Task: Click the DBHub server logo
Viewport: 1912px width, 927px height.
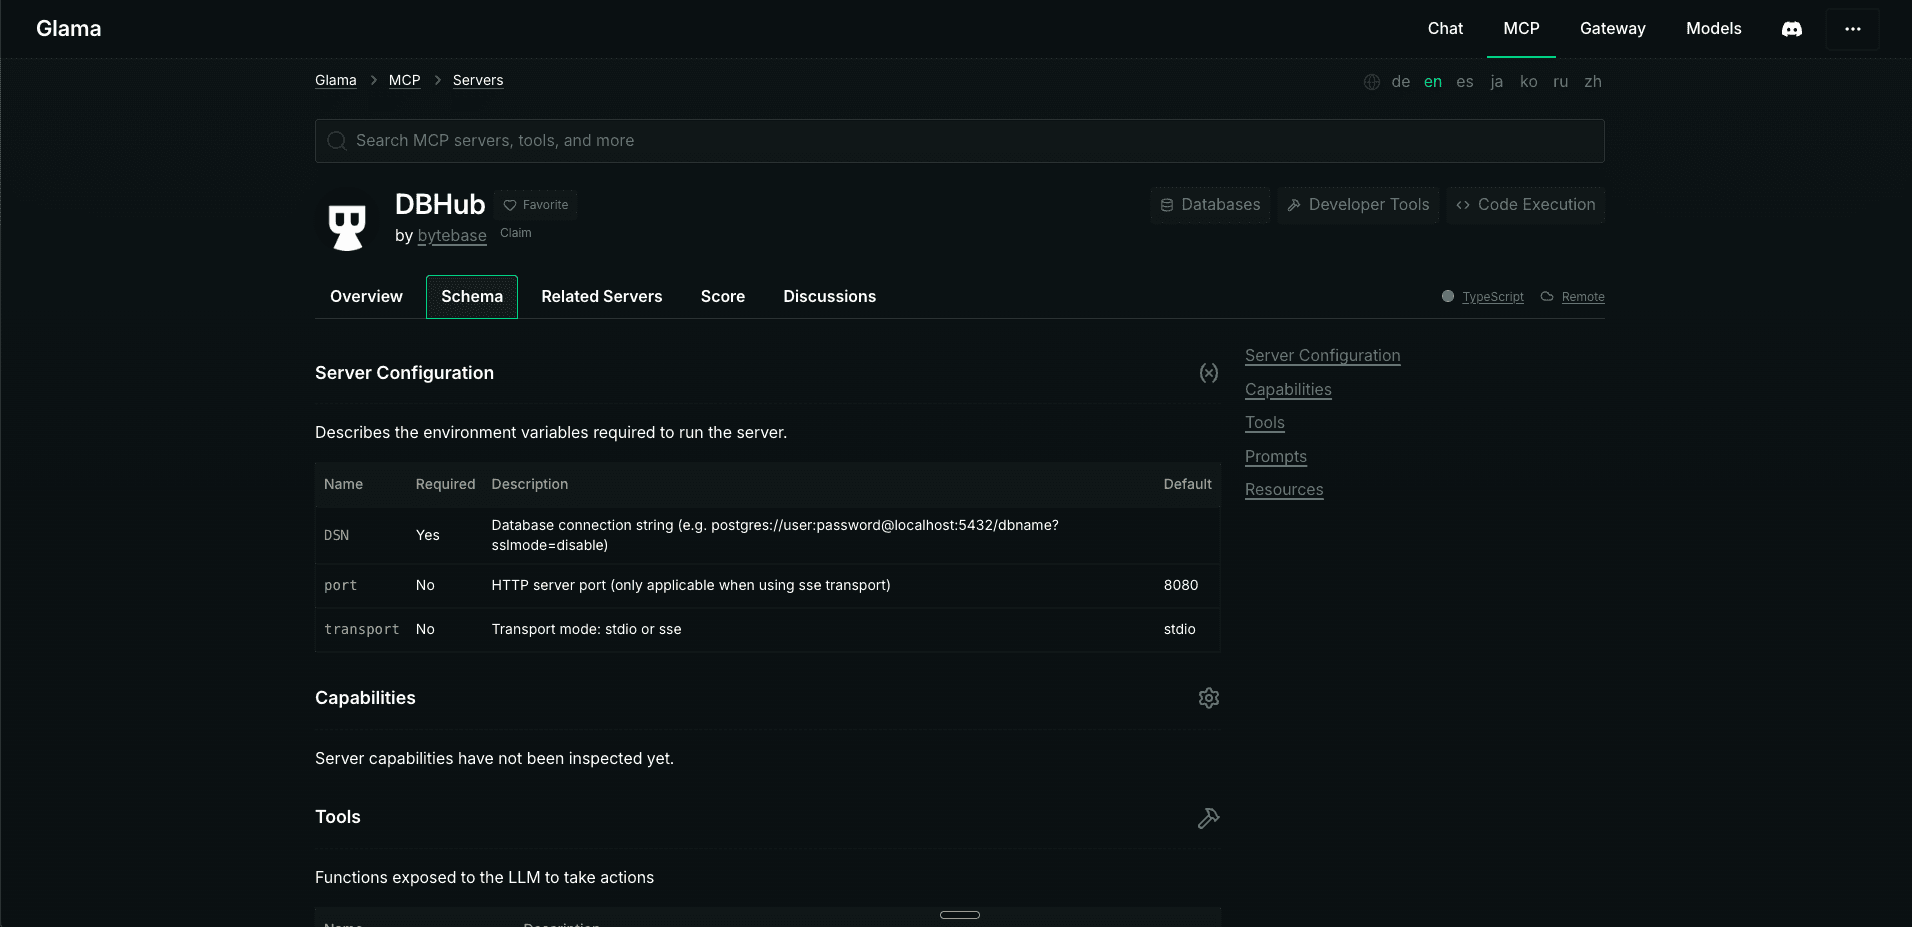Action: click(347, 224)
